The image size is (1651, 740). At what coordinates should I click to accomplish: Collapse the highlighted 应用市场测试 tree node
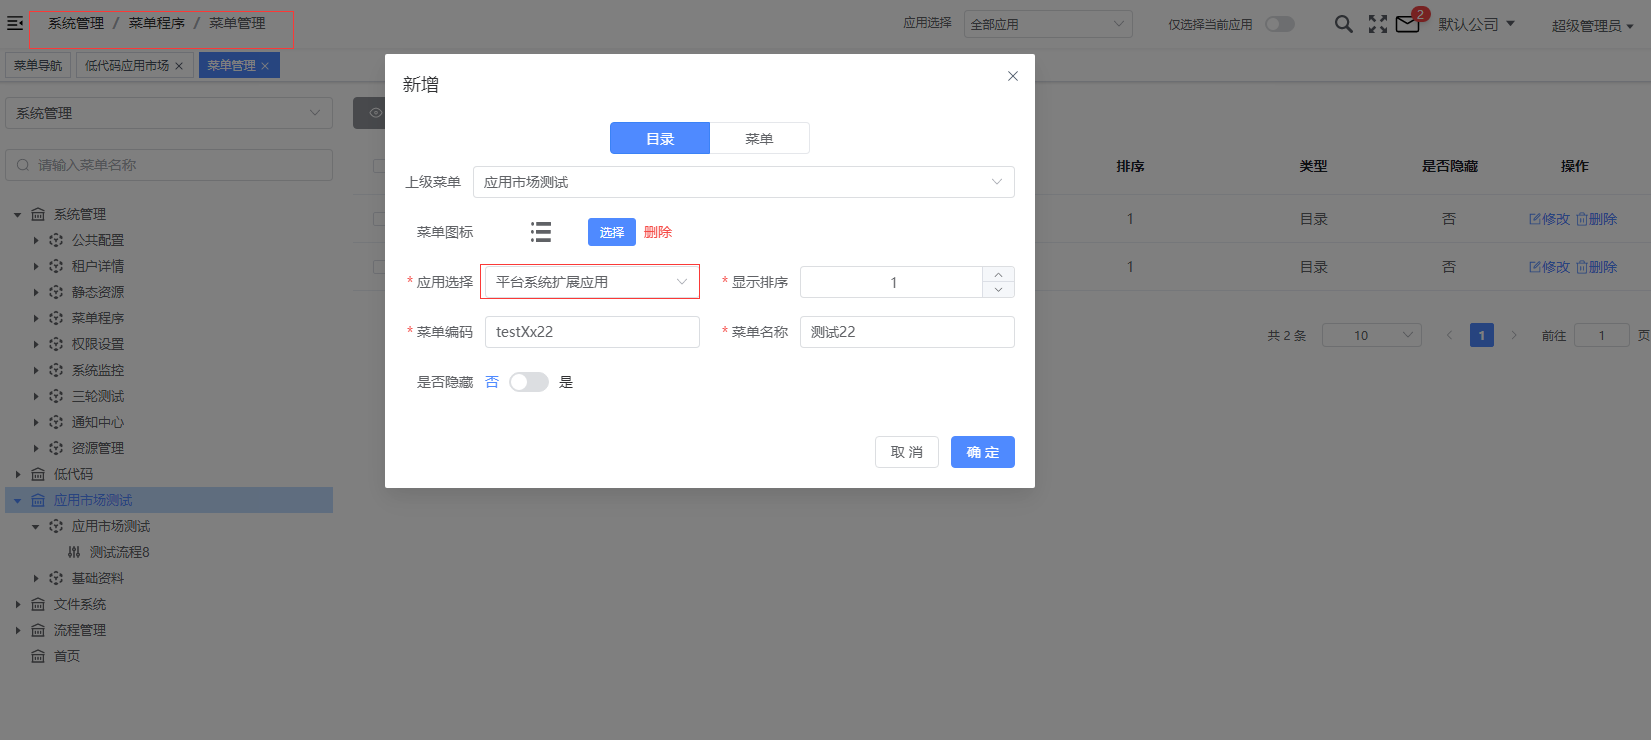click(18, 500)
